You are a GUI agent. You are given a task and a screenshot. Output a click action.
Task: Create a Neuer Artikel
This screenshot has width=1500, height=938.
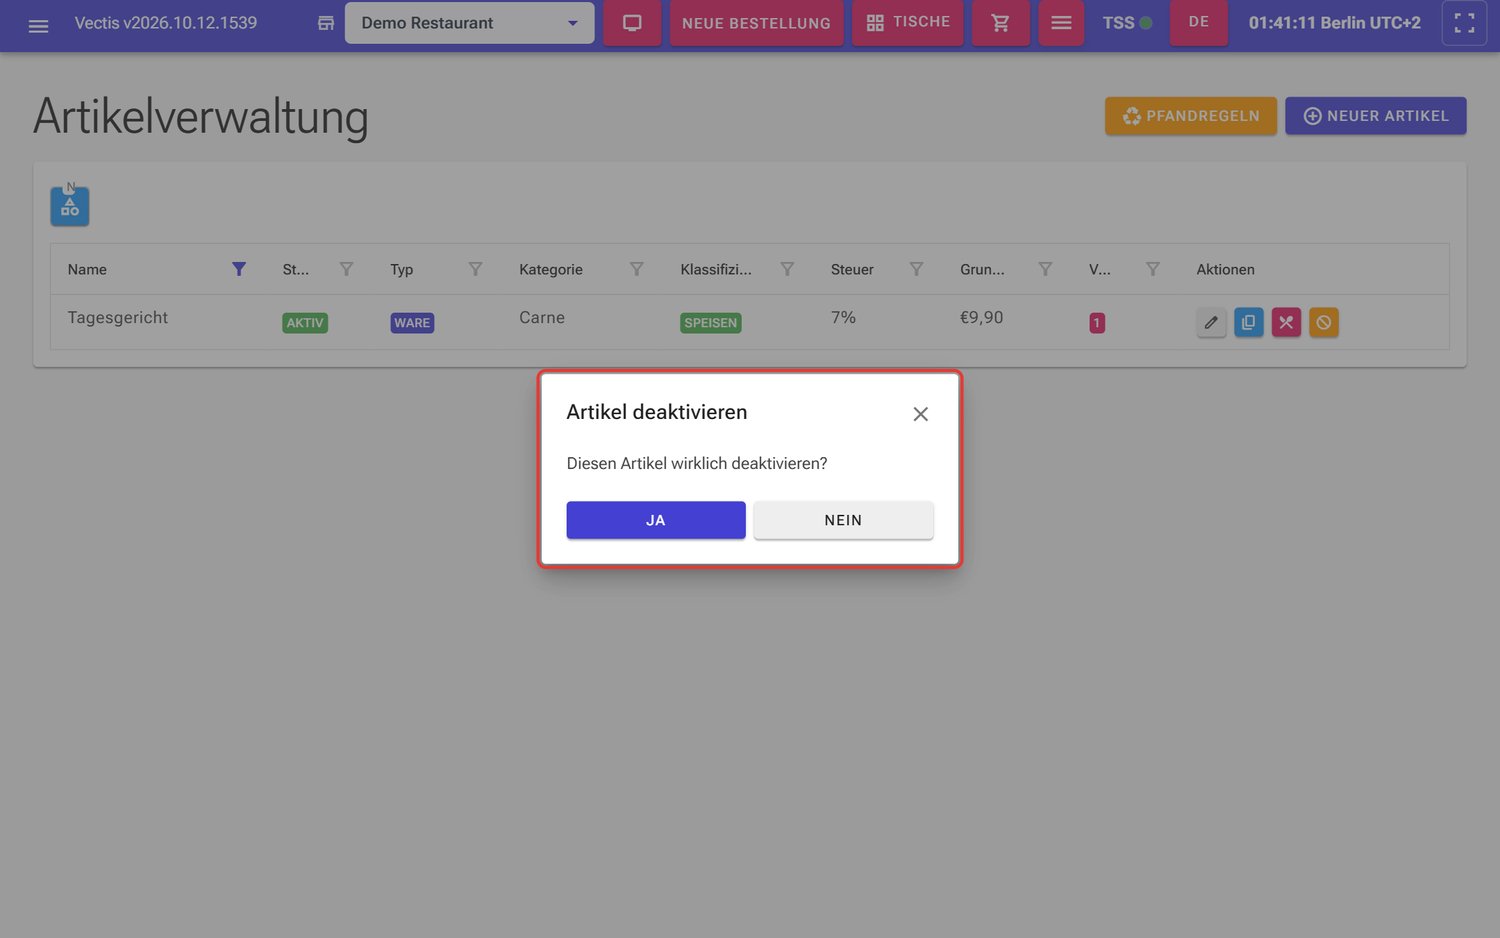click(x=1375, y=116)
